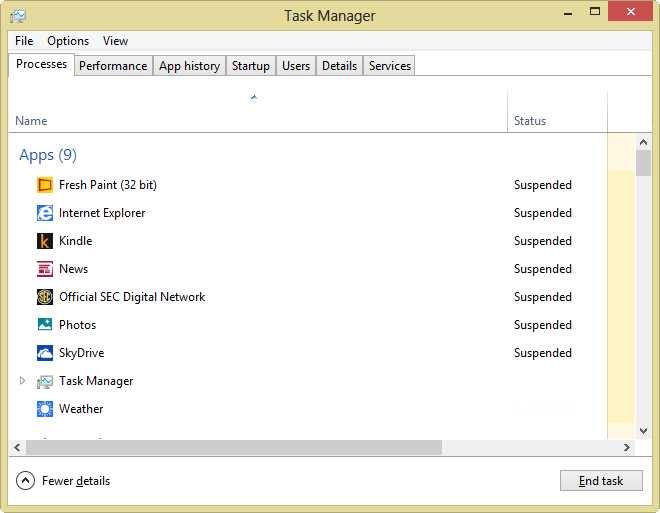The image size is (660, 513).
Task: Select the Kindle row text
Action: point(76,241)
